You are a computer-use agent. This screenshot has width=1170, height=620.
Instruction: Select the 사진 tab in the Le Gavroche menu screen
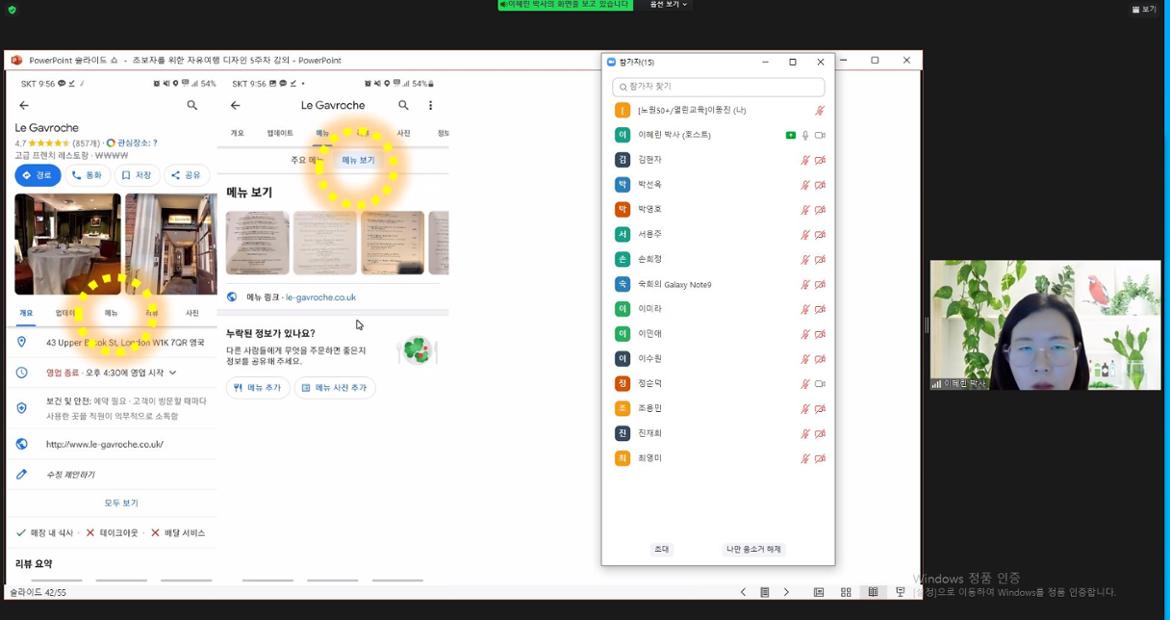click(x=404, y=133)
